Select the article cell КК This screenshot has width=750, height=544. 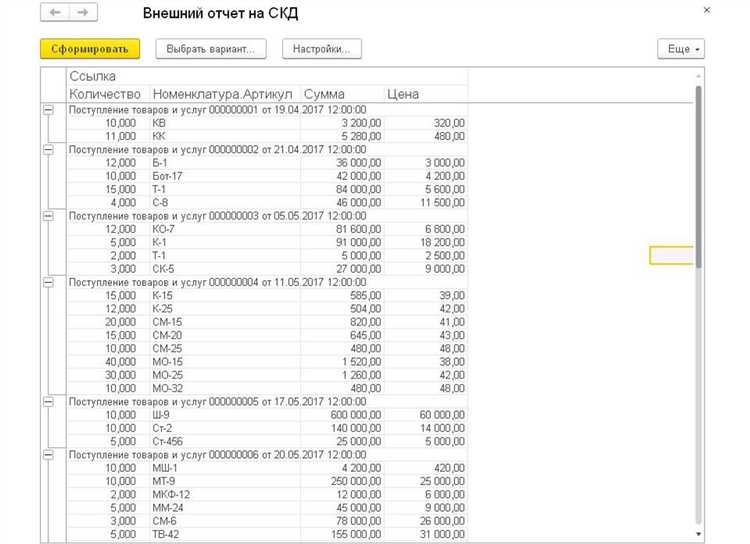point(225,136)
